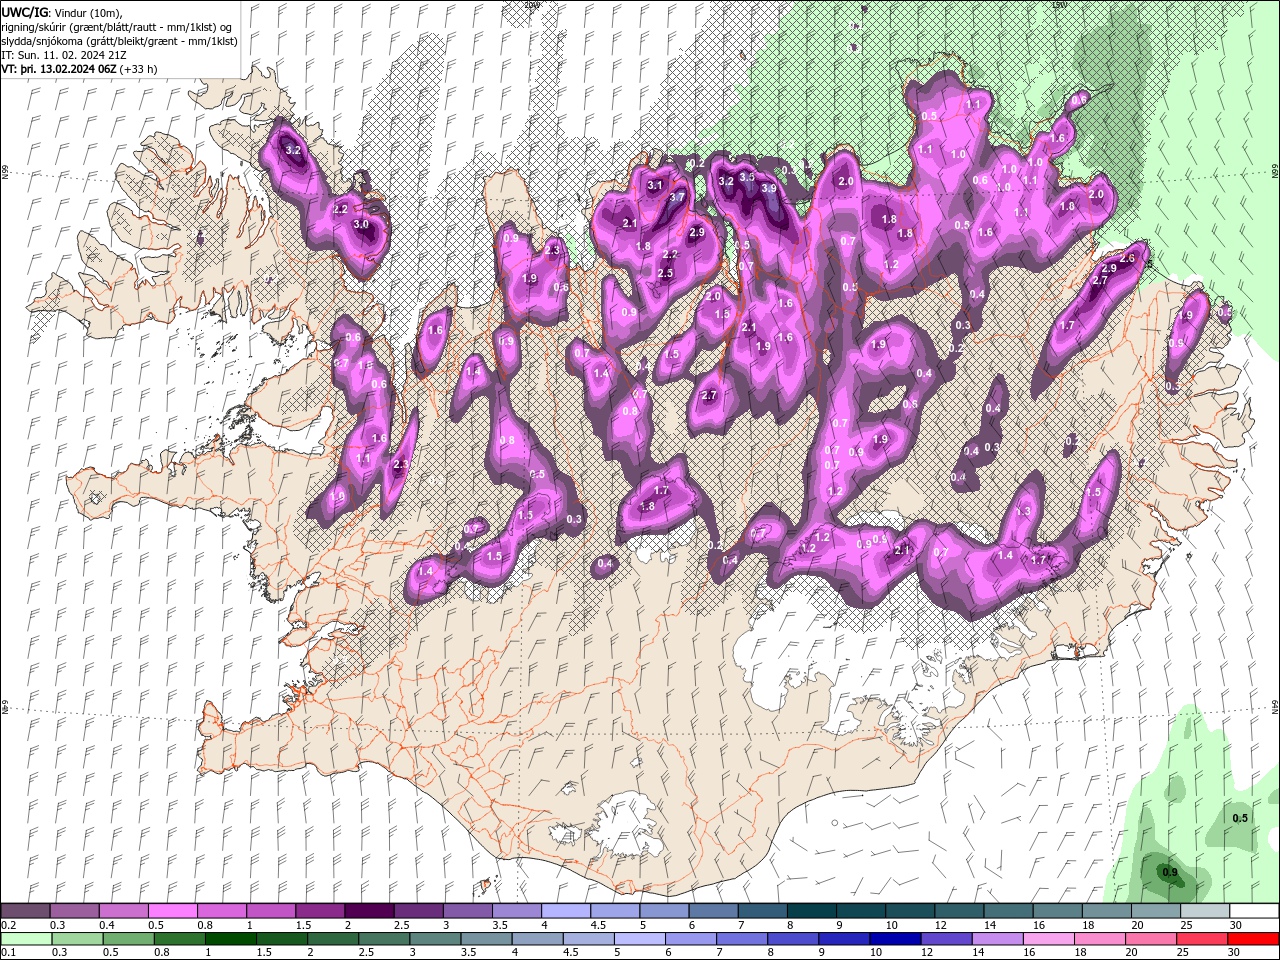Click the 'VT: þri. 13.02.2024 06Z' valid time
Viewport: 1280px width, 960px height.
point(59,69)
